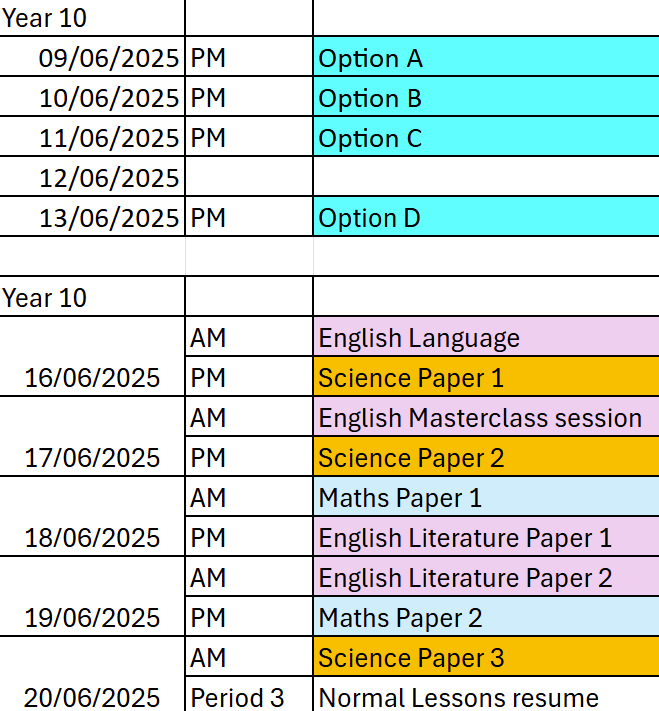Select the Science Paper 2 cell
This screenshot has width=659, height=711.
tap(486, 456)
